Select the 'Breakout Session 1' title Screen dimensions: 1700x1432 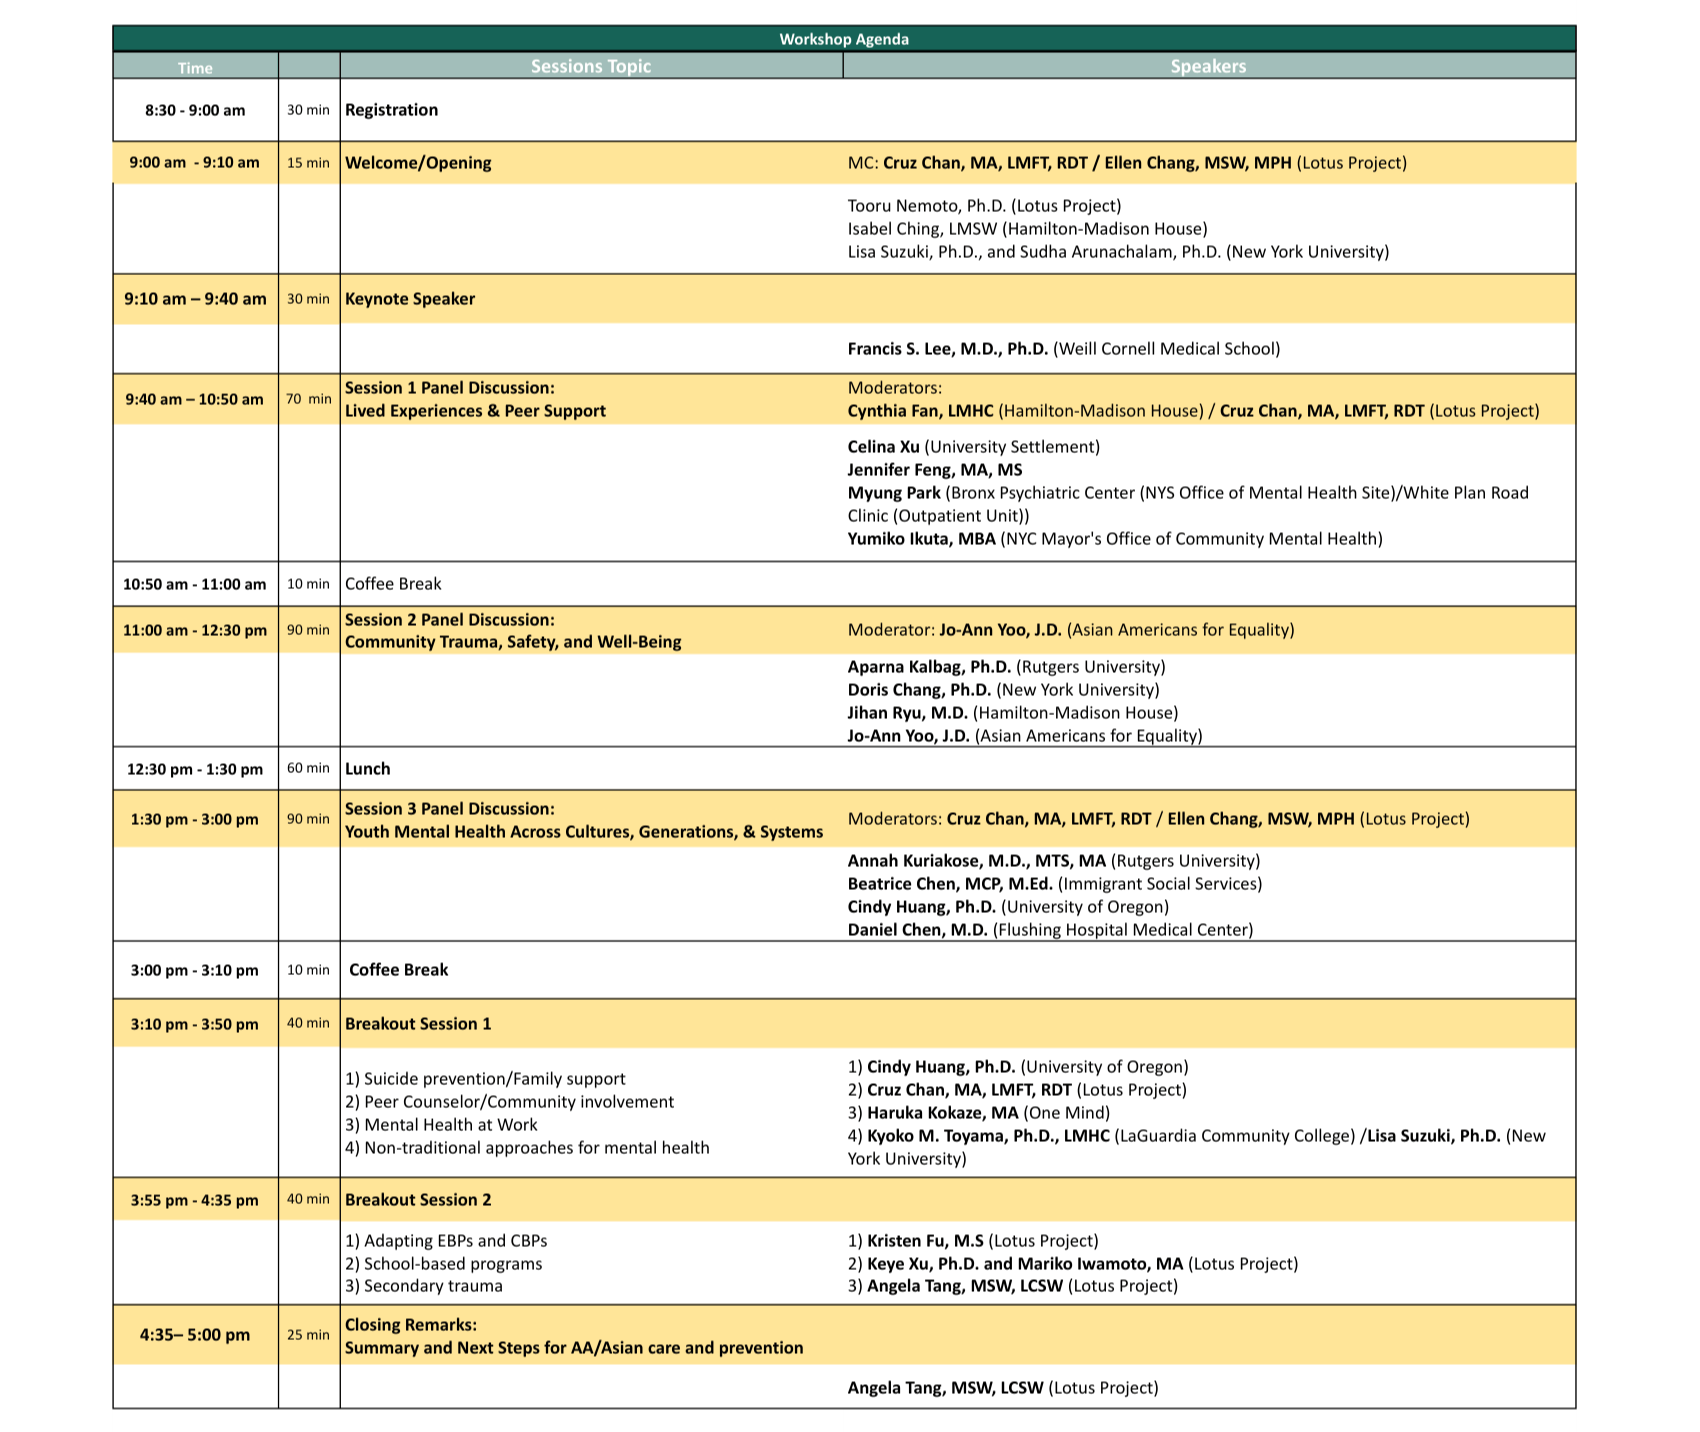(x=418, y=1024)
